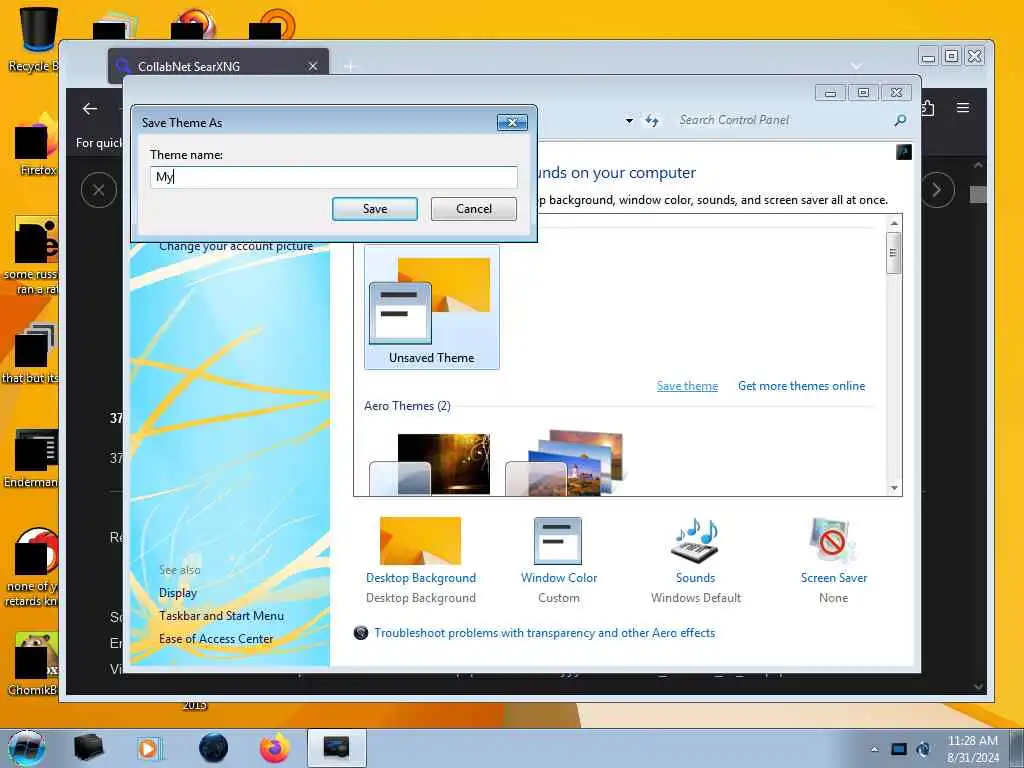
Task: Open Firefox from the taskbar
Action: (275, 748)
